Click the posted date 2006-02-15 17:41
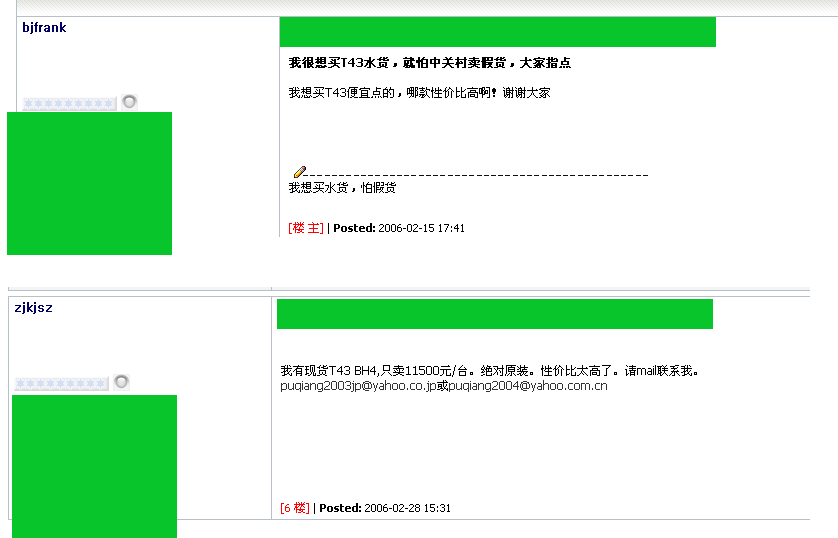Screen dimensions: 838x538 coord(421,228)
